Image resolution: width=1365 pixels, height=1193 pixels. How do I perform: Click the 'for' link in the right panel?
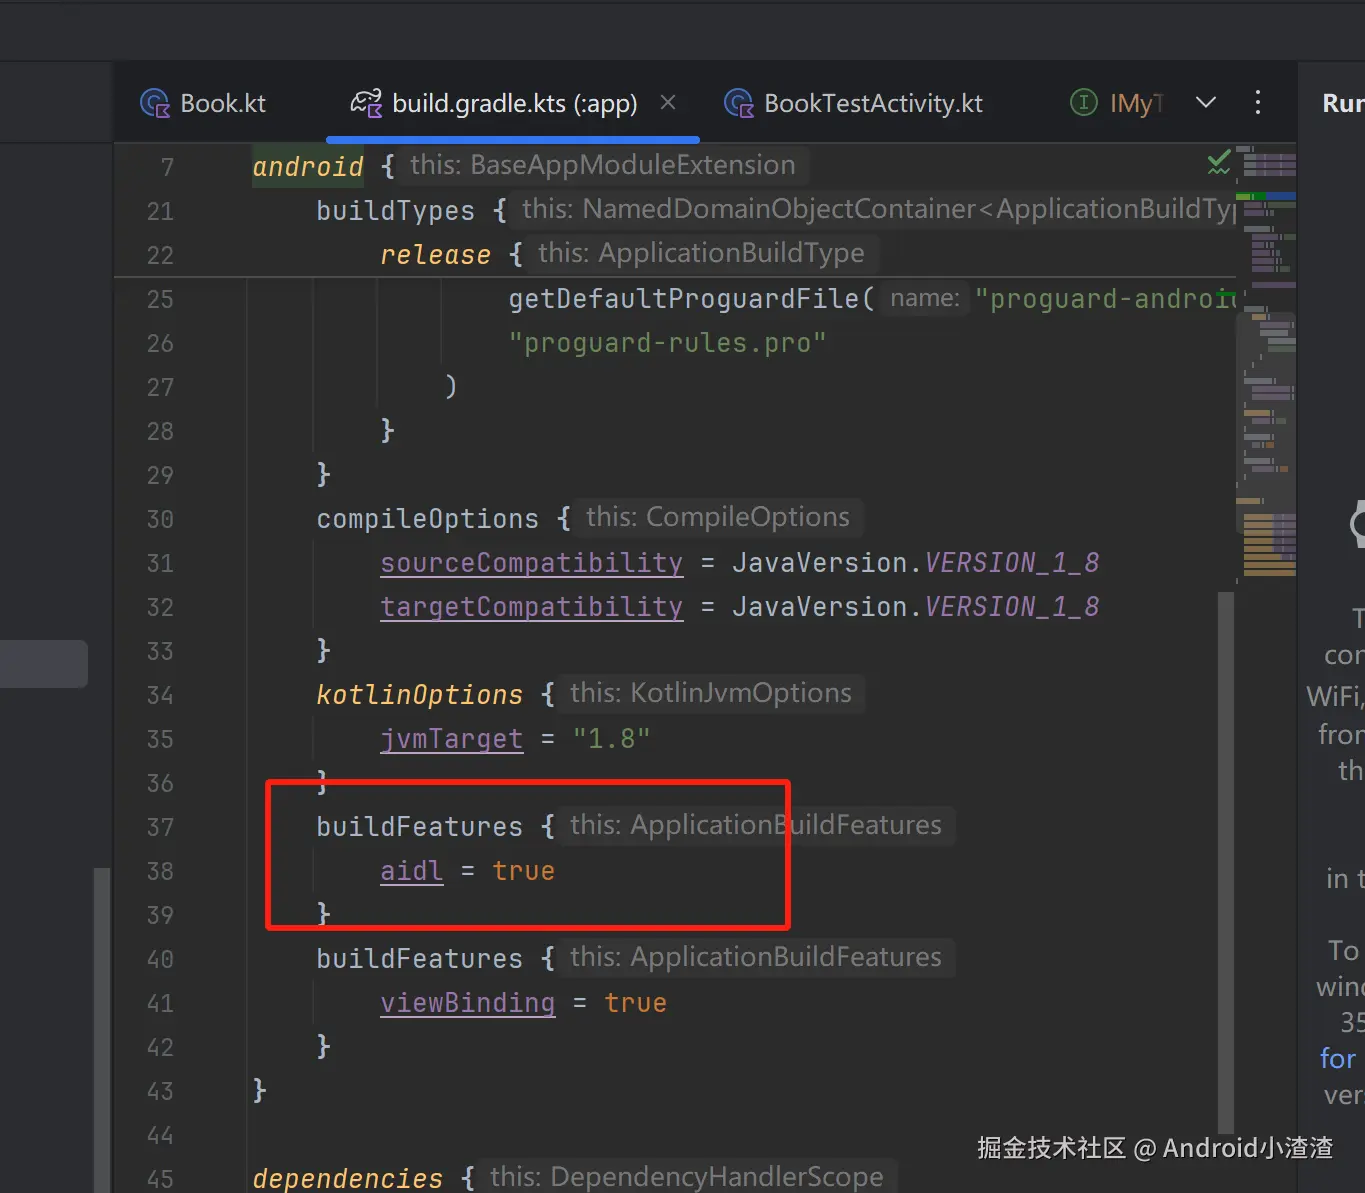[x=1338, y=1058]
